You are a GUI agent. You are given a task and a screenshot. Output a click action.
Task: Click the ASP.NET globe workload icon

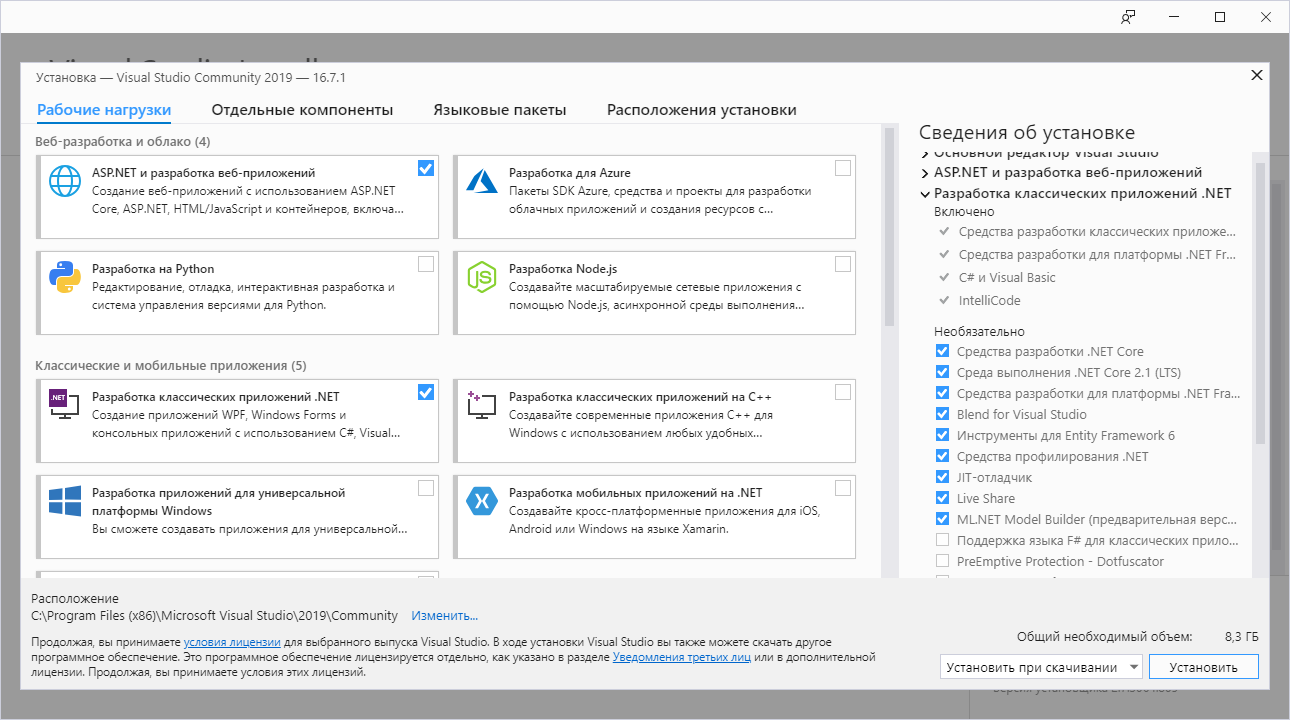(x=65, y=181)
